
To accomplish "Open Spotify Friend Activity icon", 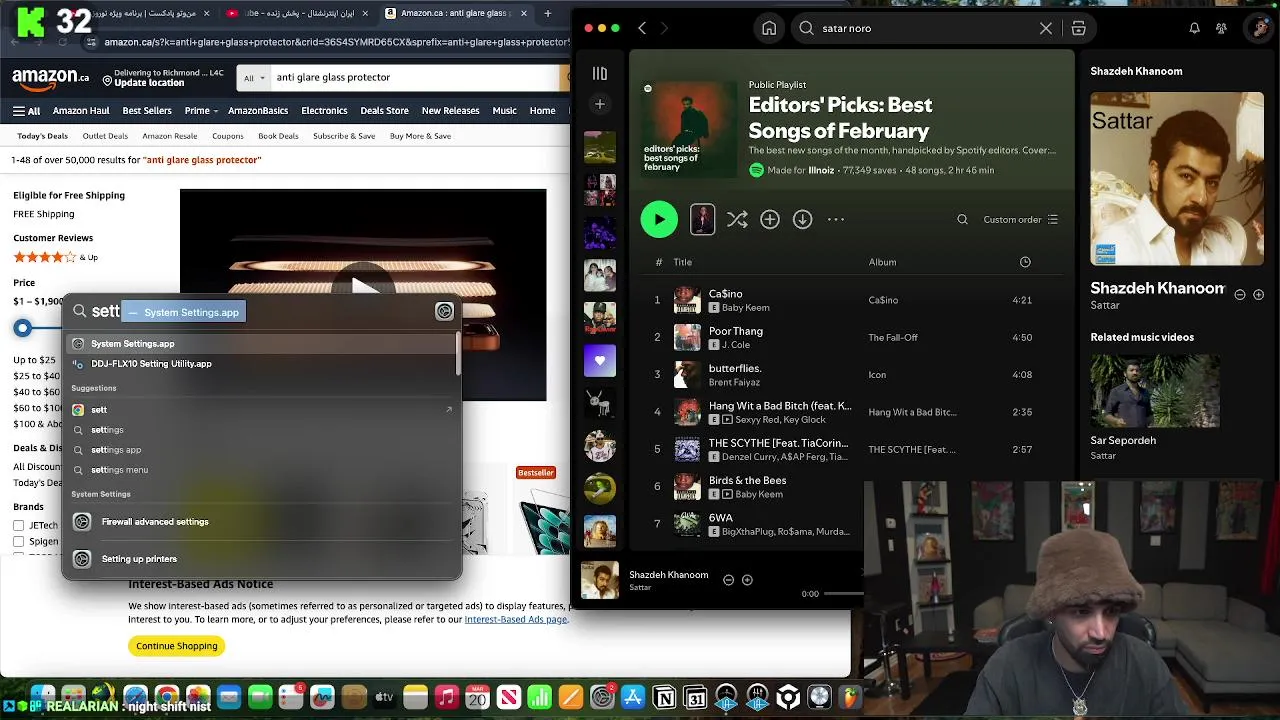I will [1221, 28].
